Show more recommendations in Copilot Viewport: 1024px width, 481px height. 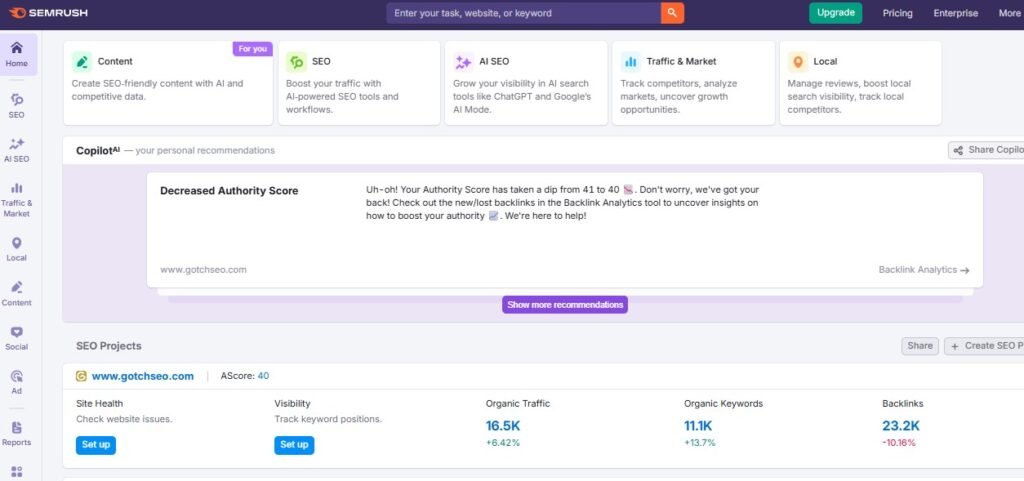tap(565, 304)
